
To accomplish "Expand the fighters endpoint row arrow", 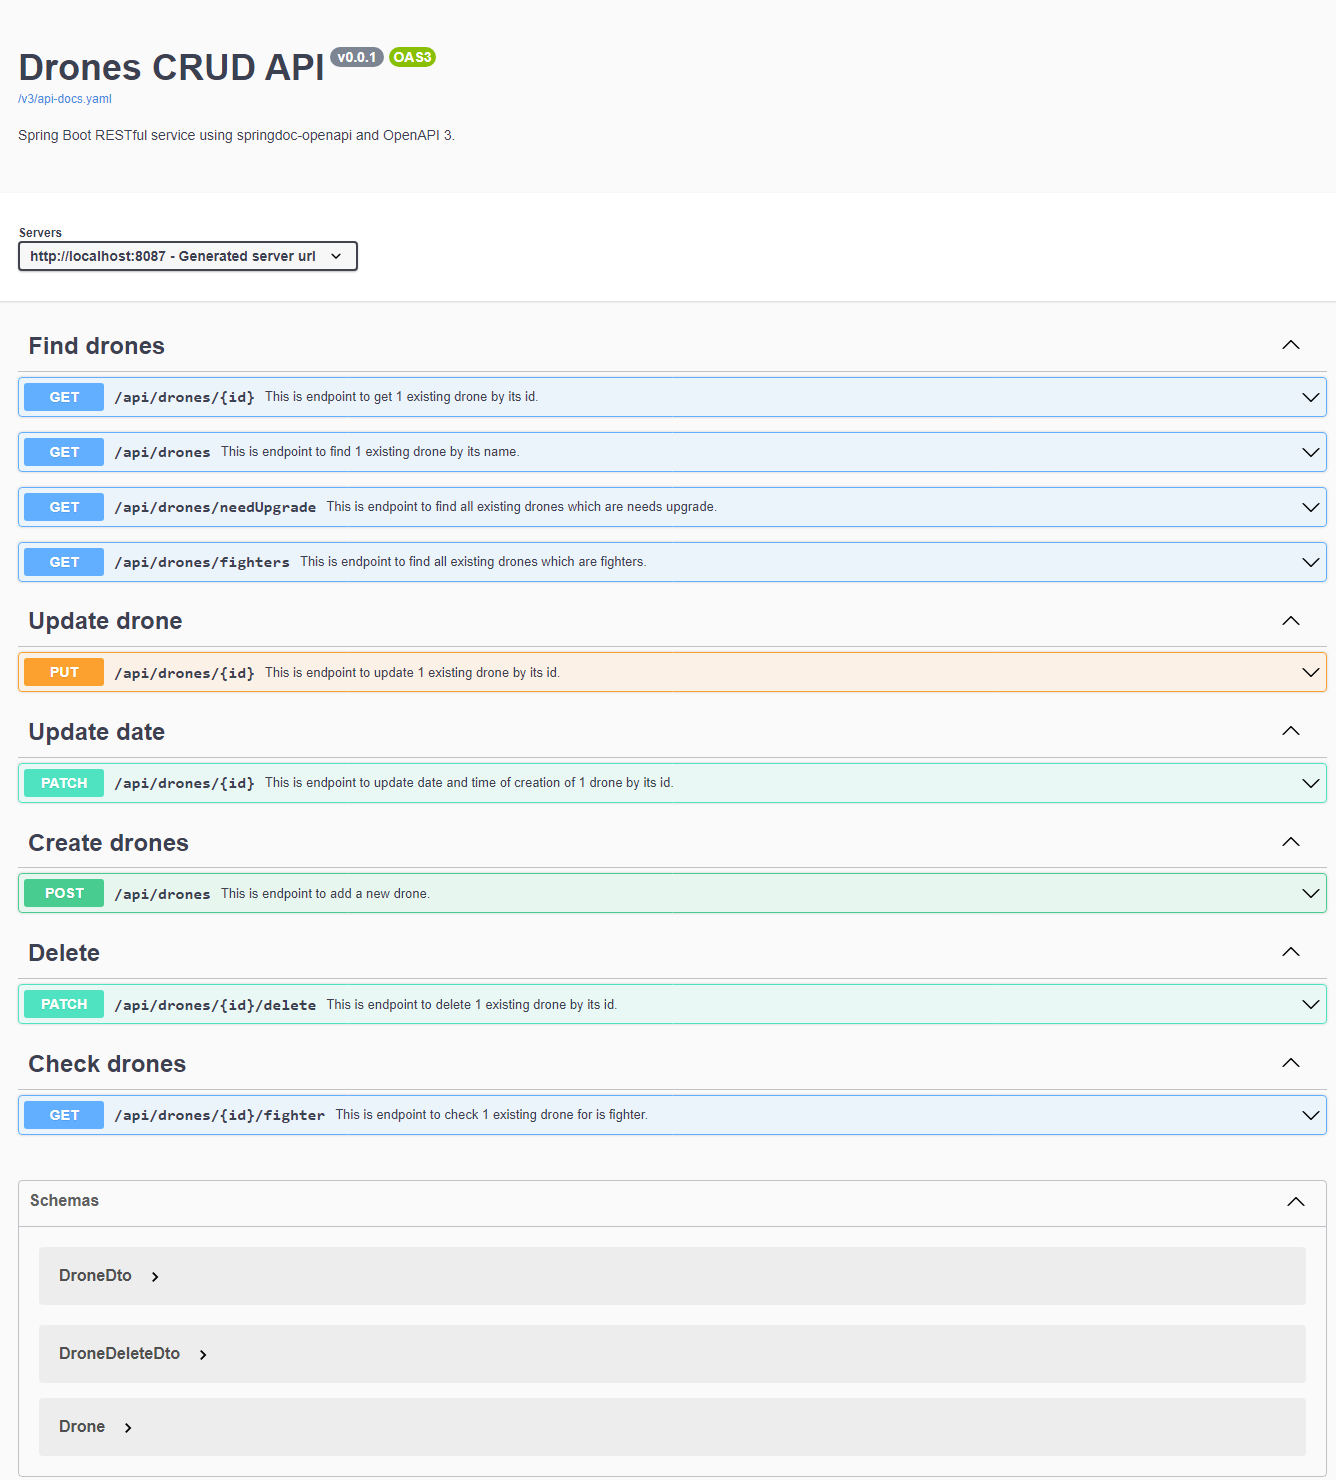I will 1311,562.
